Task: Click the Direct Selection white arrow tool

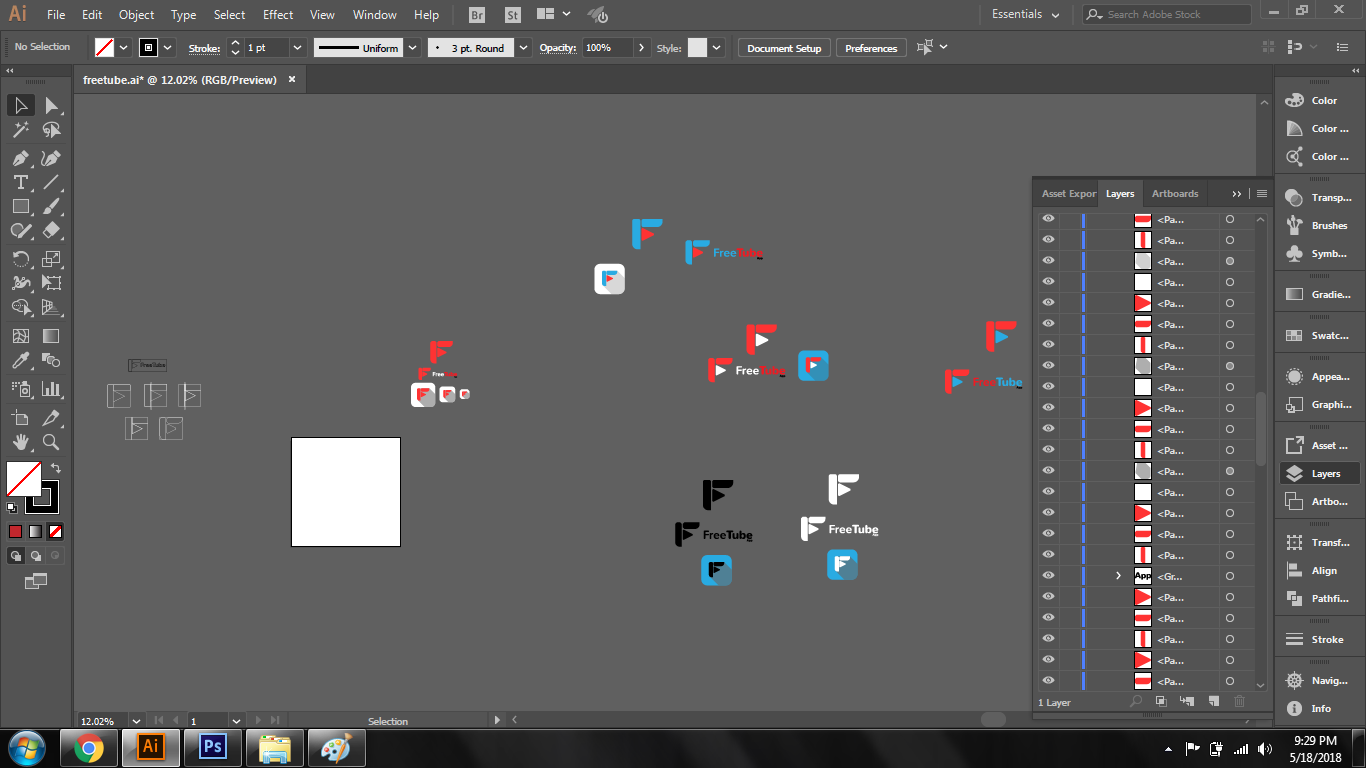Action: (51, 105)
